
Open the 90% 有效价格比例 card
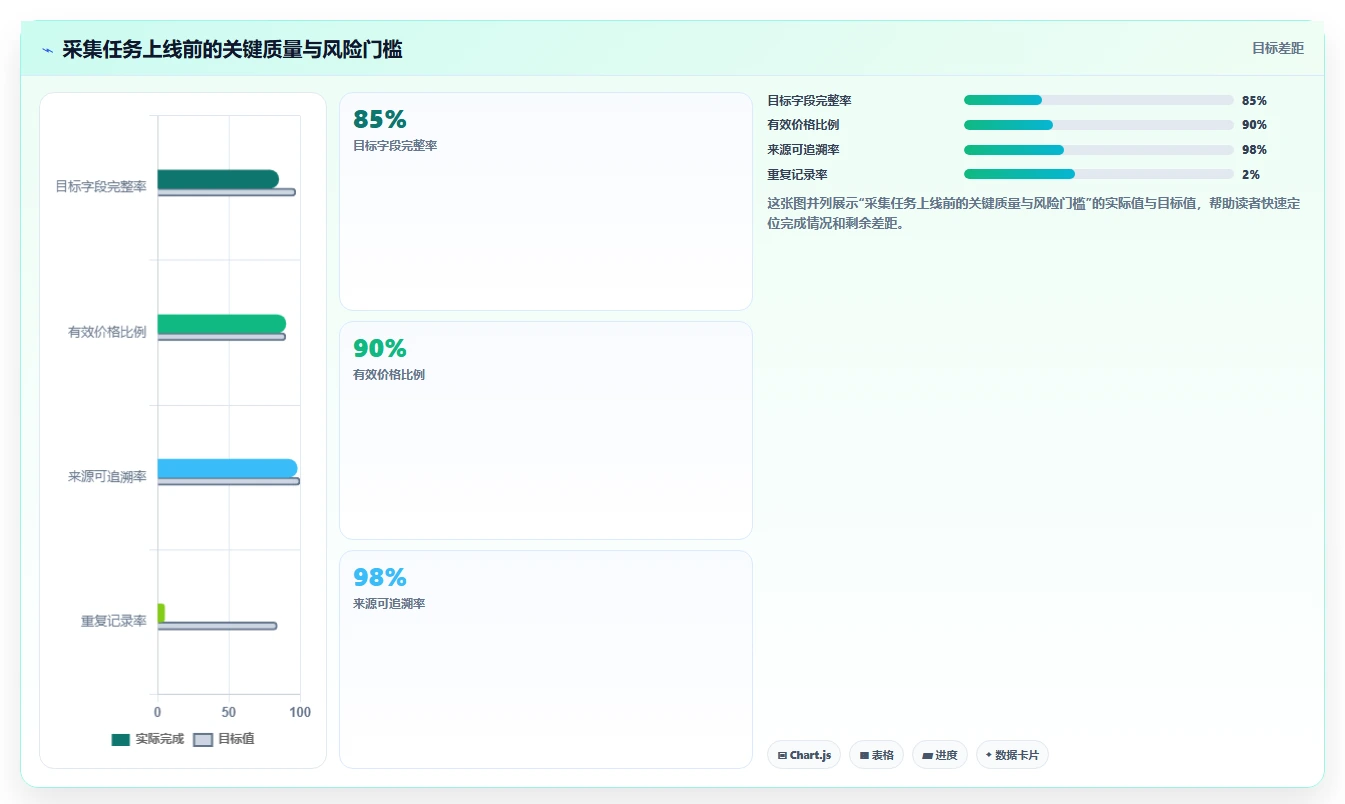click(546, 430)
